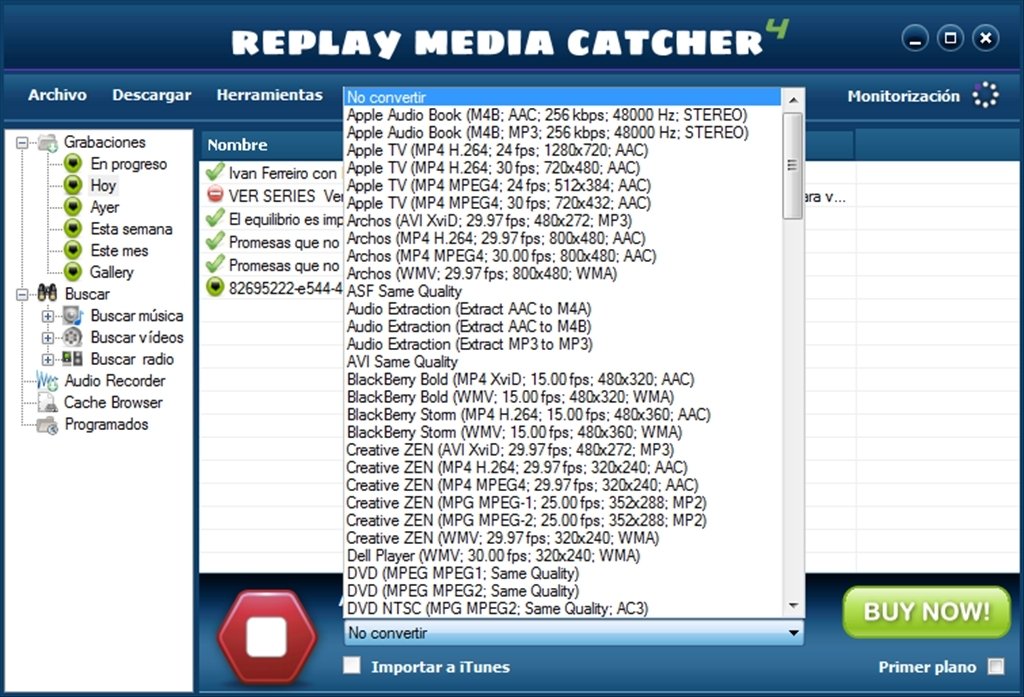Open Audio Recorder from the tree
Image resolution: width=1024 pixels, height=697 pixels.
[x=115, y=381]
